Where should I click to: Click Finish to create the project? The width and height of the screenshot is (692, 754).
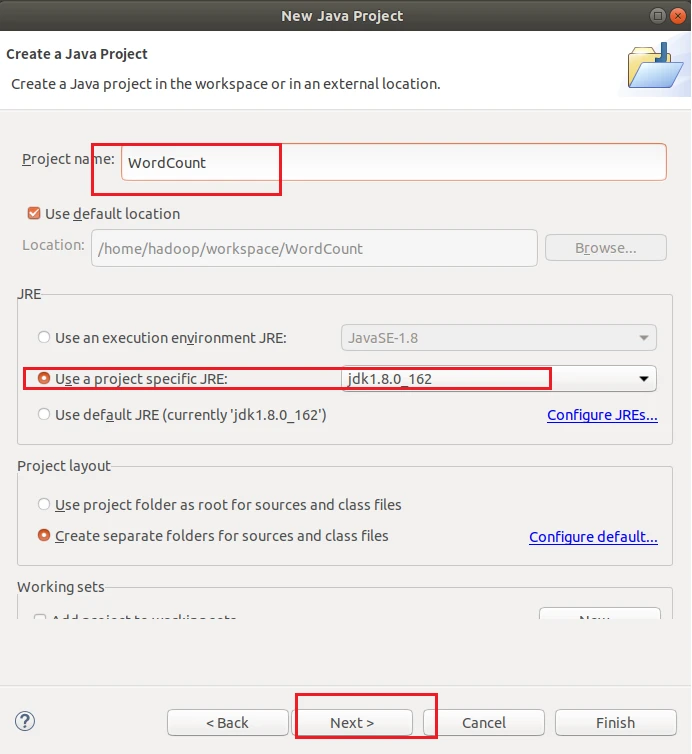615,722
